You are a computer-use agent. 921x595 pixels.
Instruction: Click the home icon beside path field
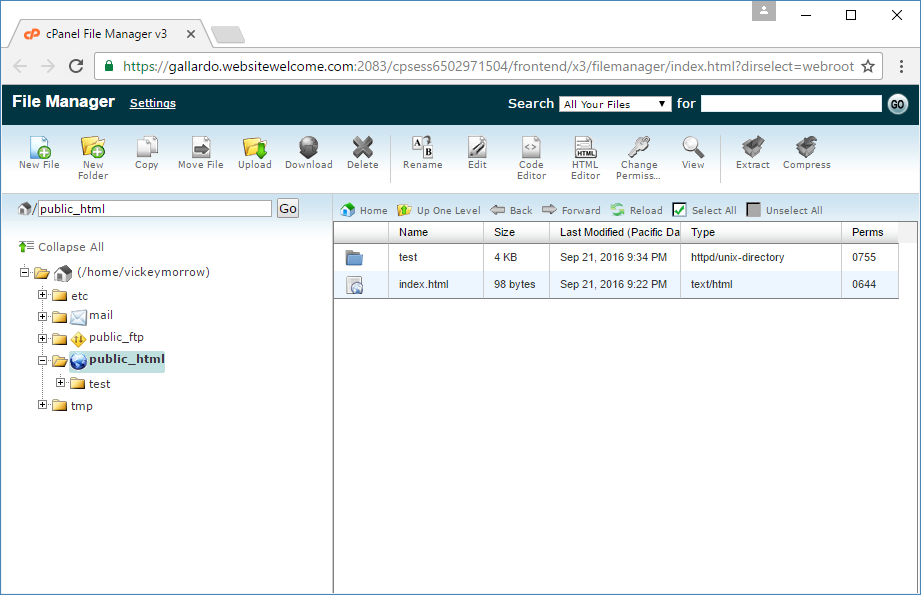point(25,209)
